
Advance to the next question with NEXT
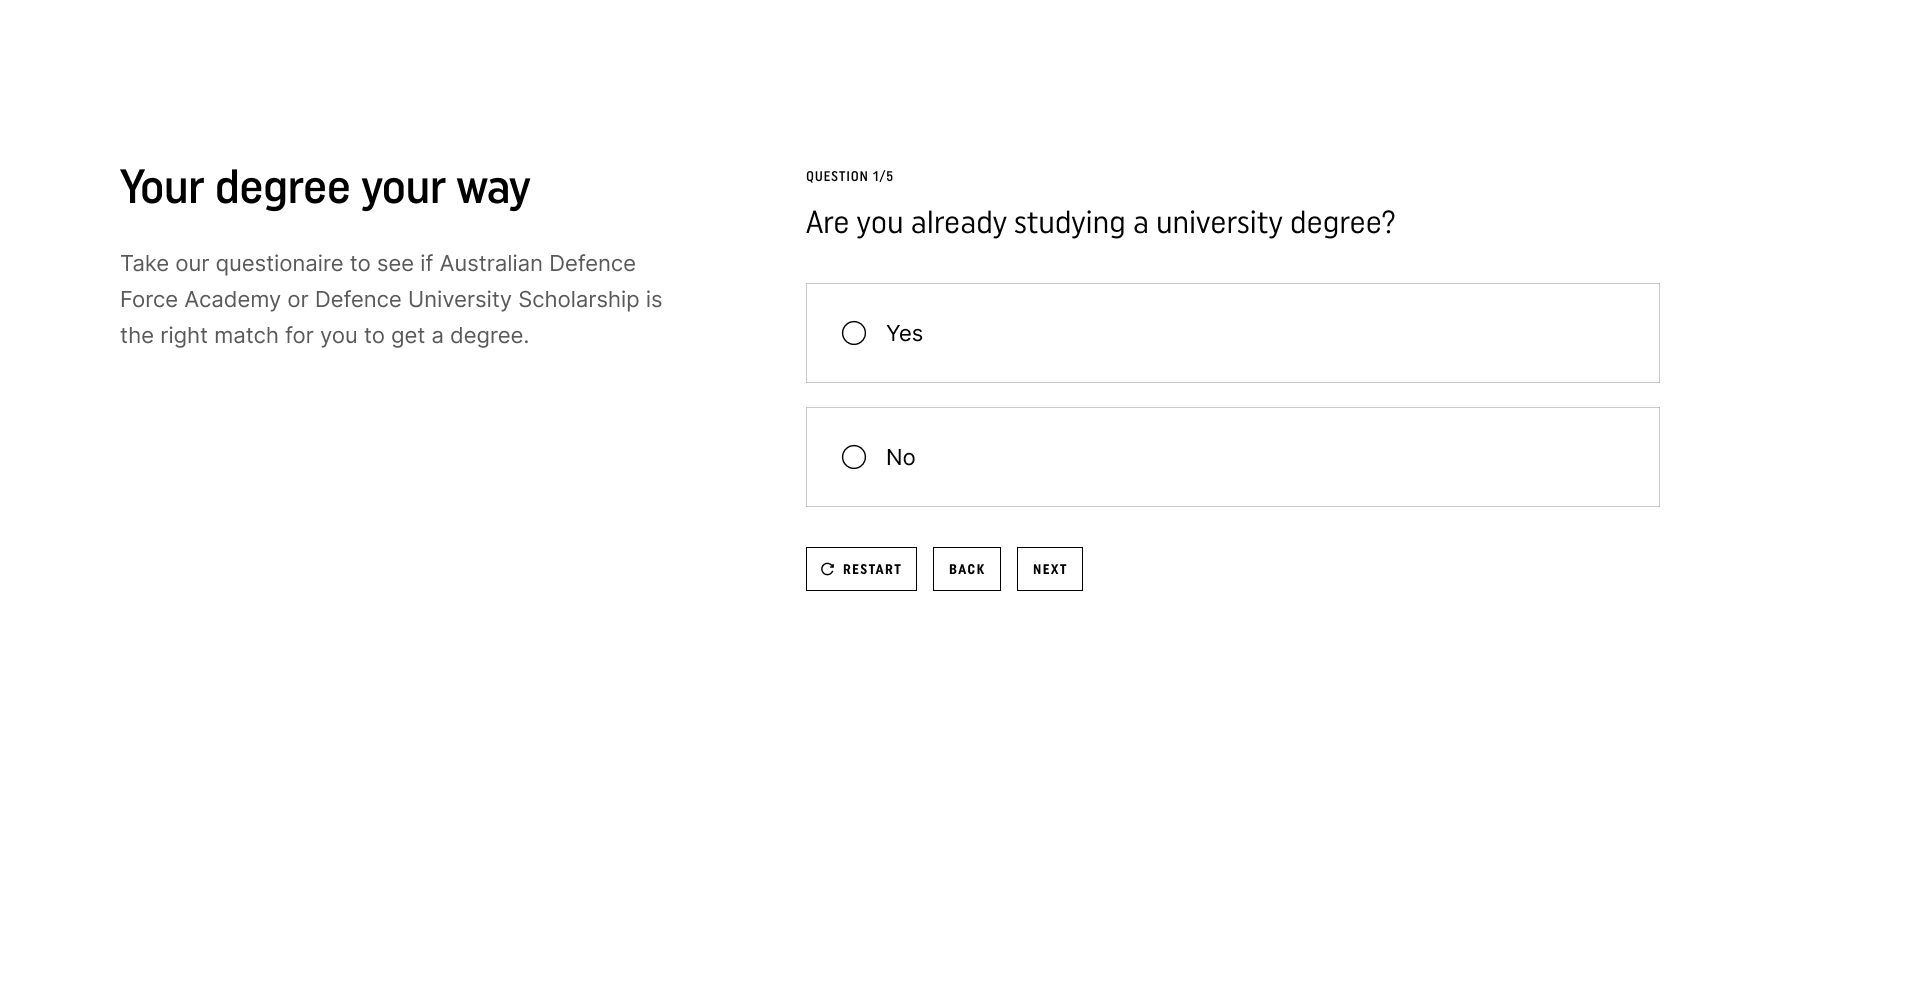coord(1050,569)
